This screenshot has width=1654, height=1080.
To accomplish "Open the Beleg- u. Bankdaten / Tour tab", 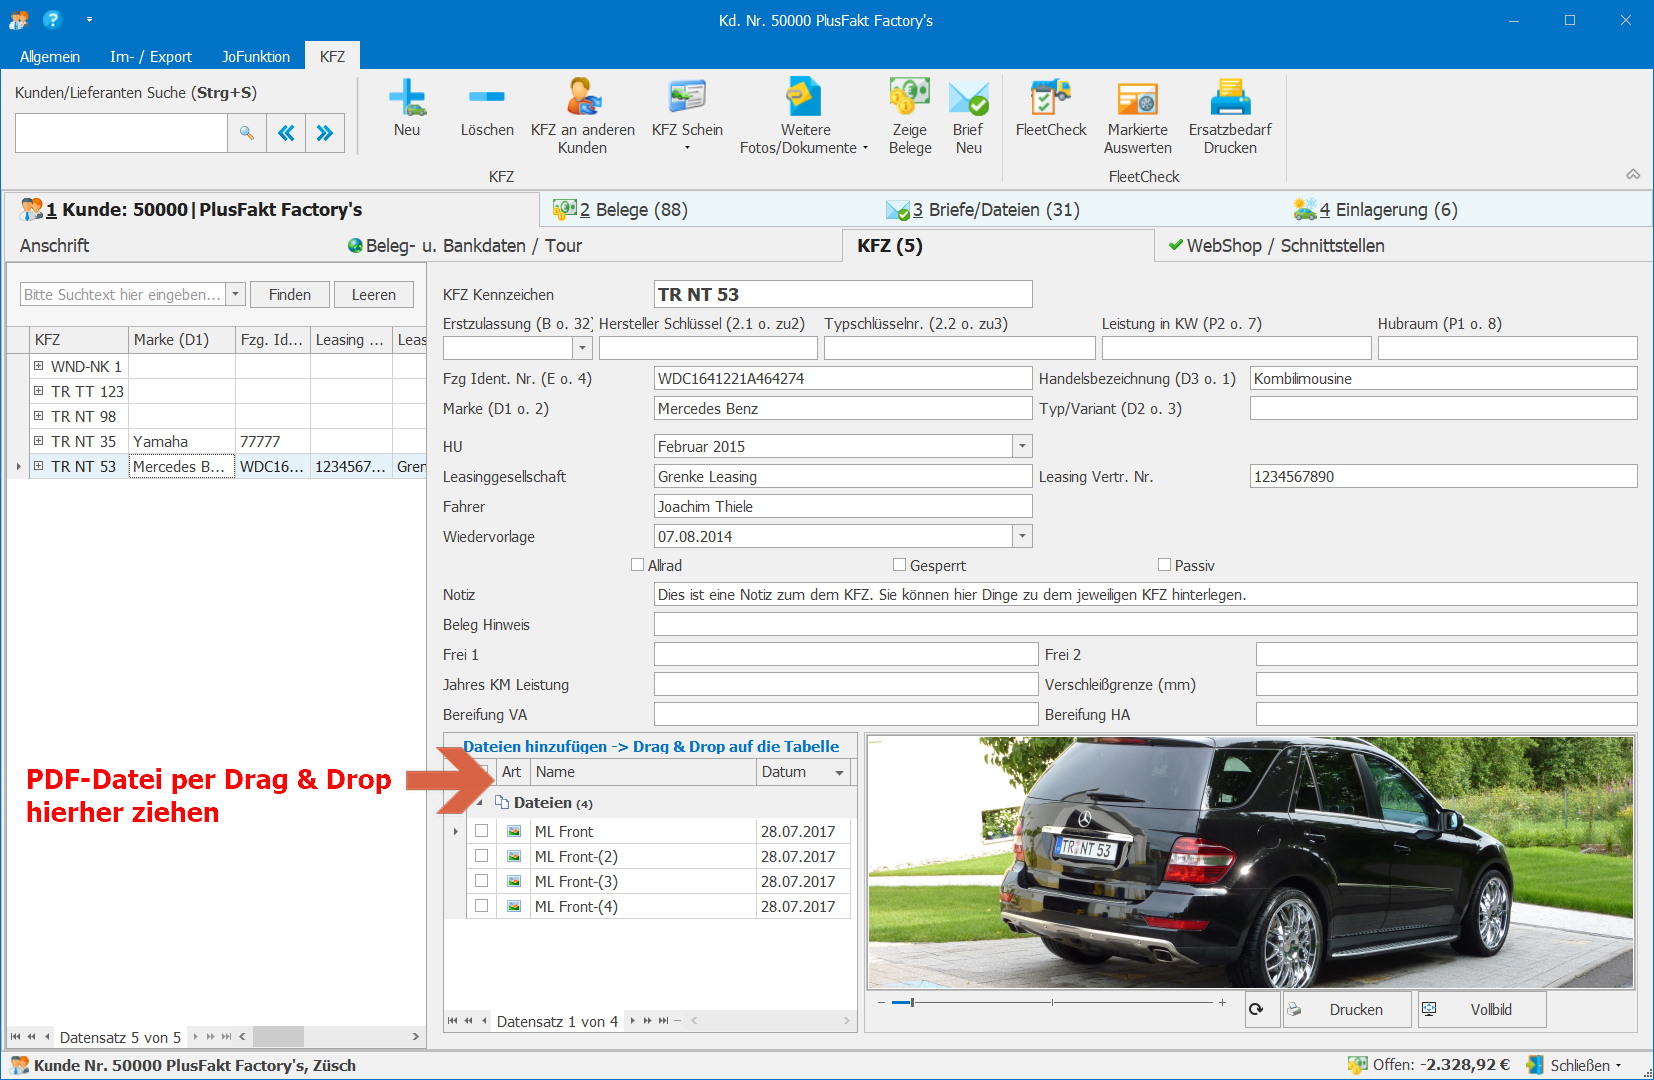I will point(465,245).
